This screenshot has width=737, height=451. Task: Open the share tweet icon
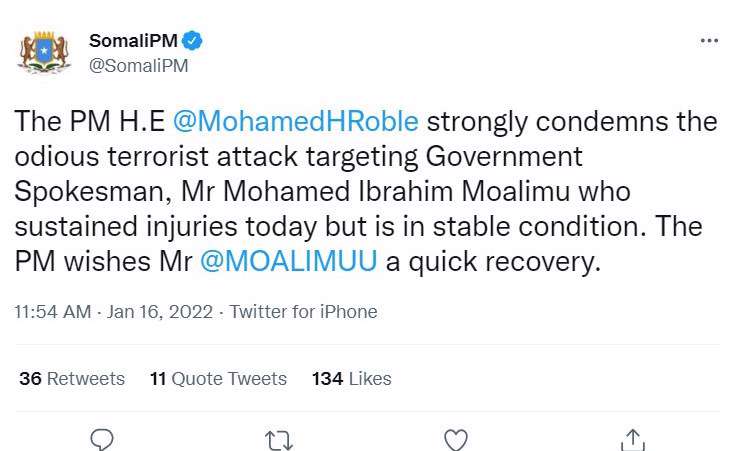632,439
